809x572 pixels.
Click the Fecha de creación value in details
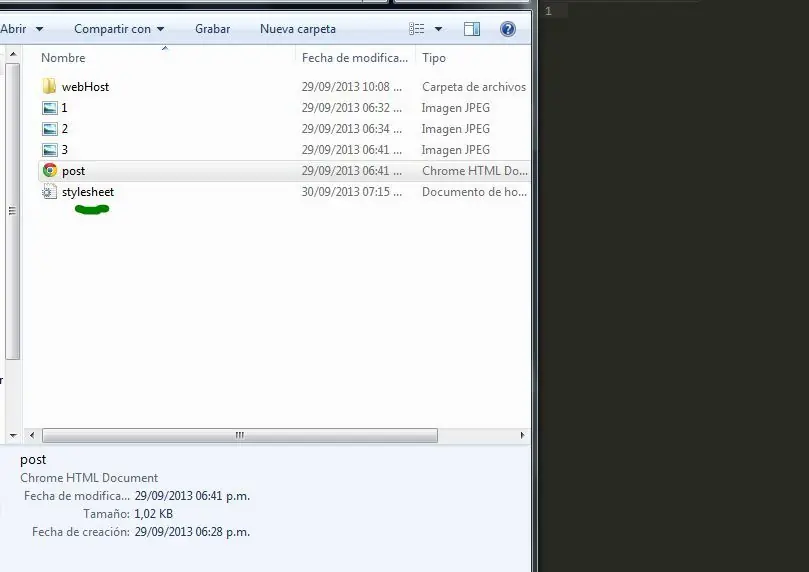[x=192, y=532]
